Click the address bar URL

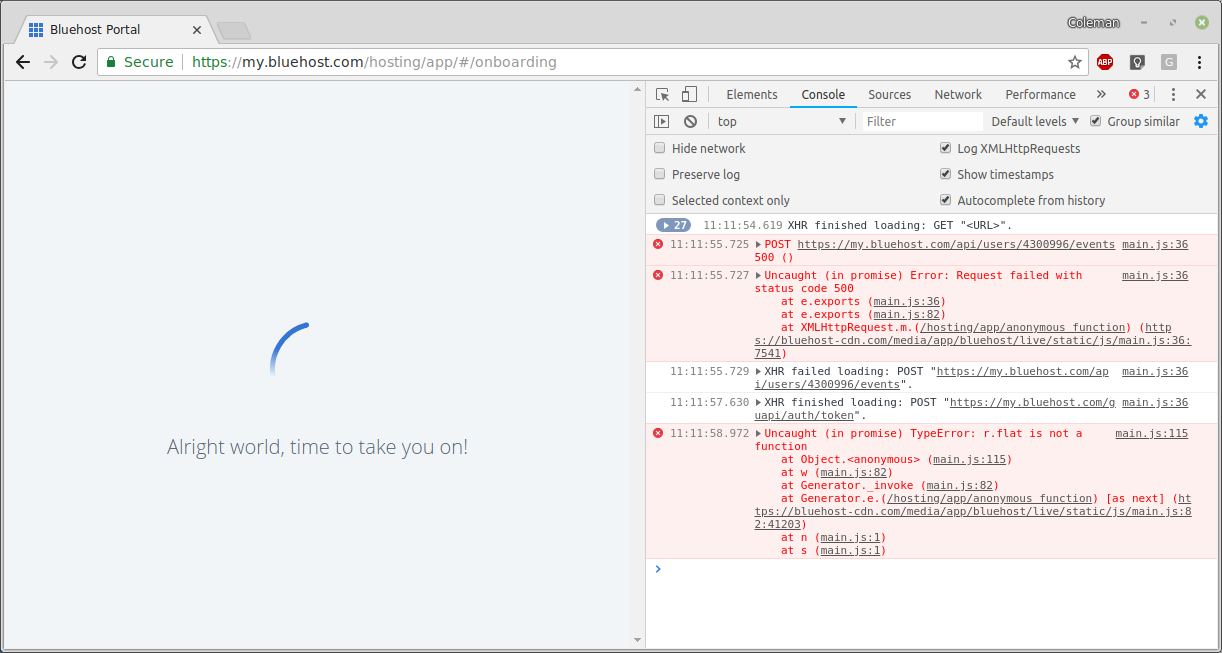374,62
